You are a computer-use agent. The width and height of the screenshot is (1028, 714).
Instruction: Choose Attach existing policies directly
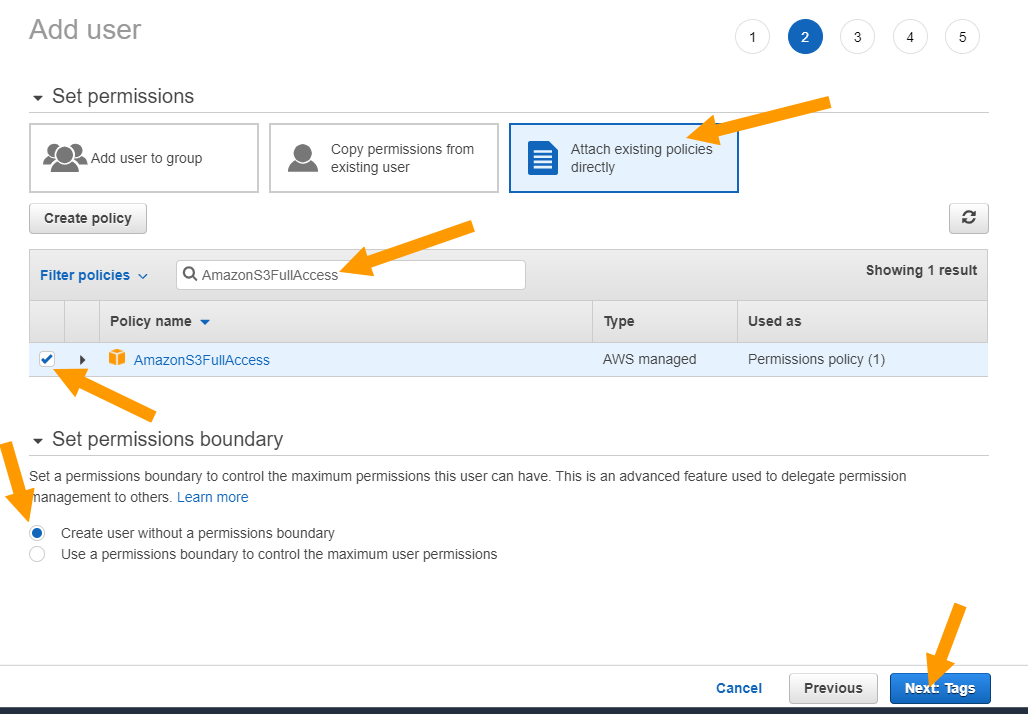click(x=623, y=158)
